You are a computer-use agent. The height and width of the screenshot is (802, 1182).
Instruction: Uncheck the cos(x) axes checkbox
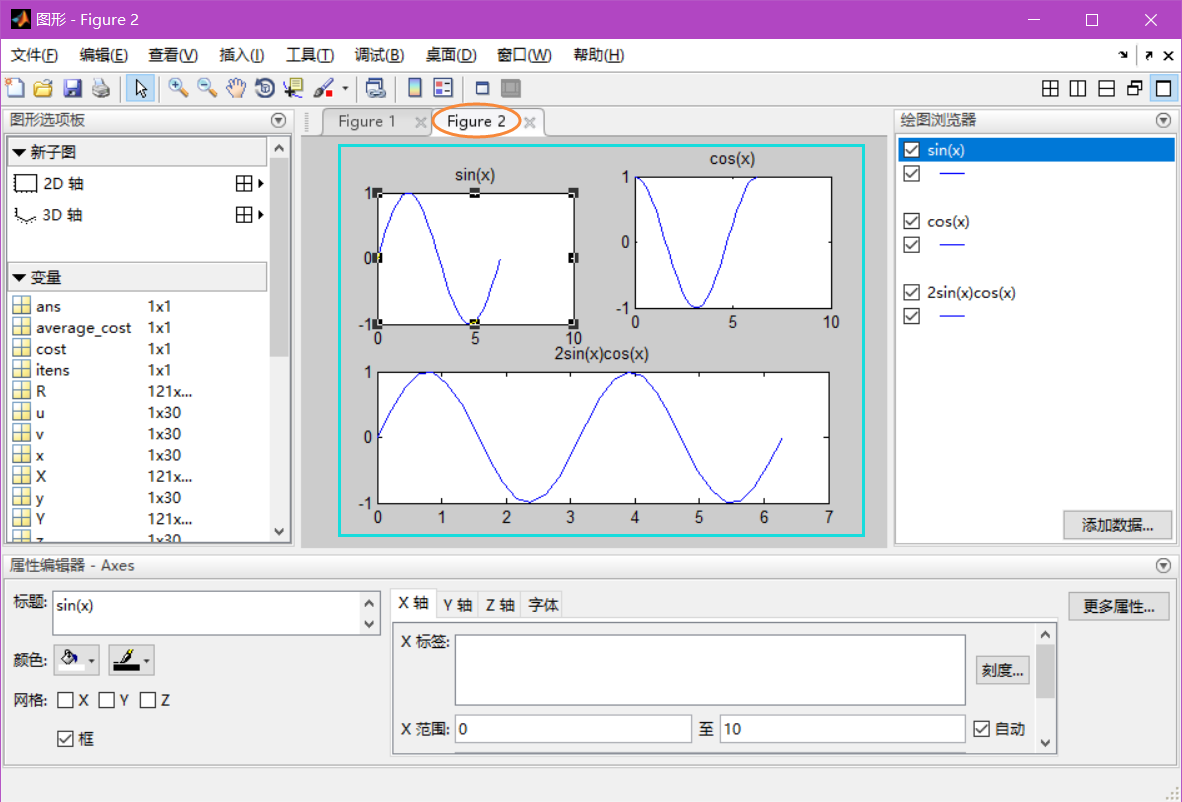click(x=912, y=221)
